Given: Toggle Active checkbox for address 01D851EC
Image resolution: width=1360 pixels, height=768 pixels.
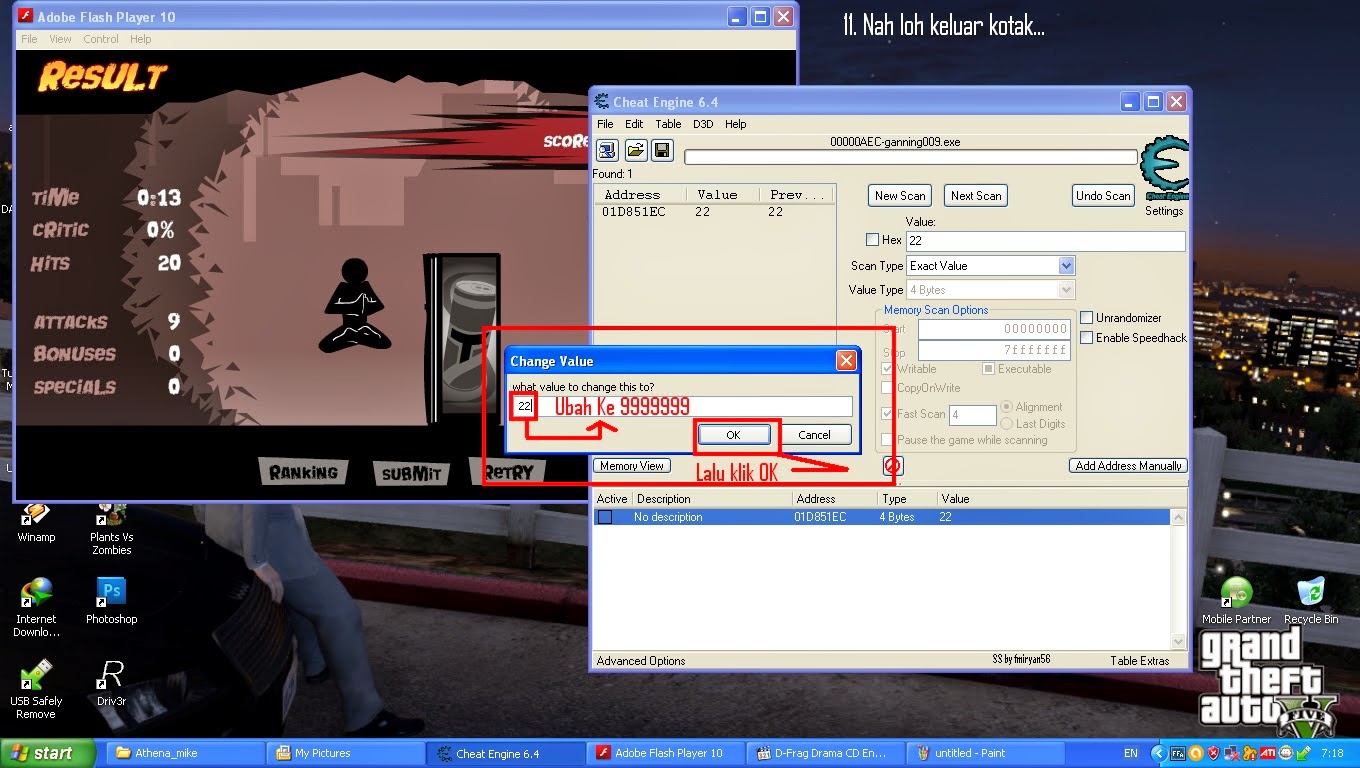Looking at the screenshot, I should click(x=605, y=517).
